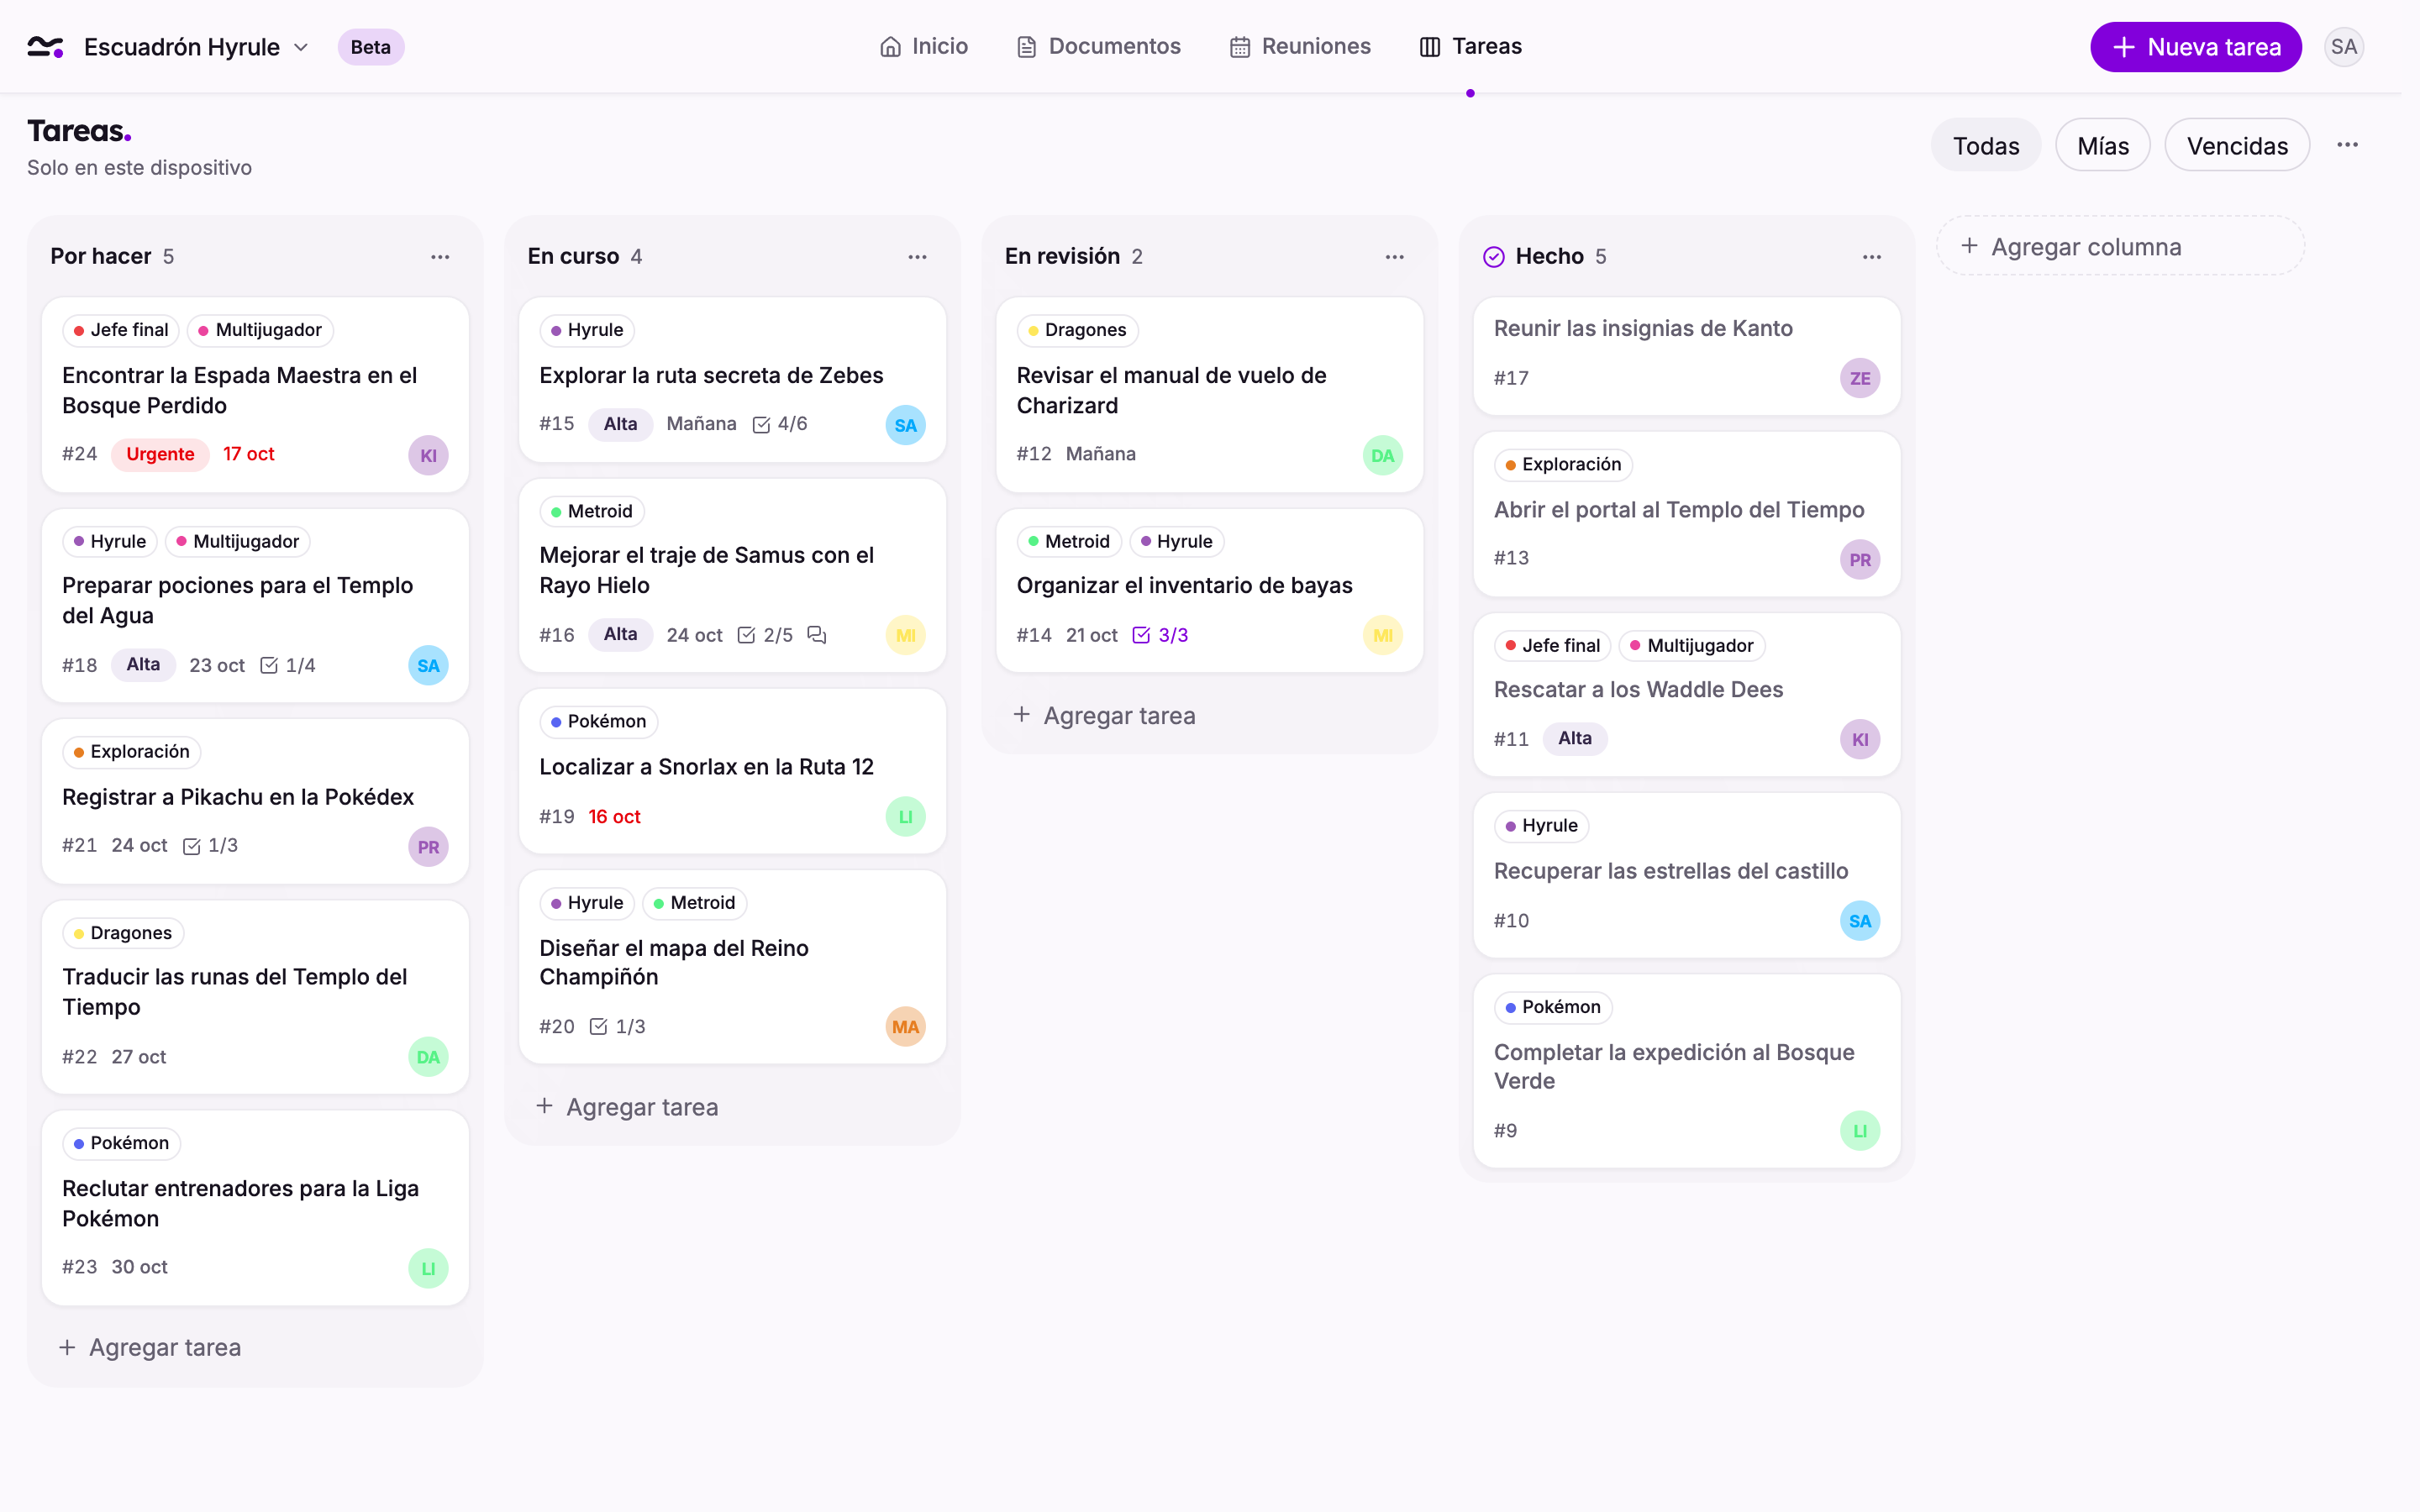Image resolution: width=2420 pixels, height=1512 pixels.
Task: Filter tasks by Todas
Action: [x=1985, y=146]
